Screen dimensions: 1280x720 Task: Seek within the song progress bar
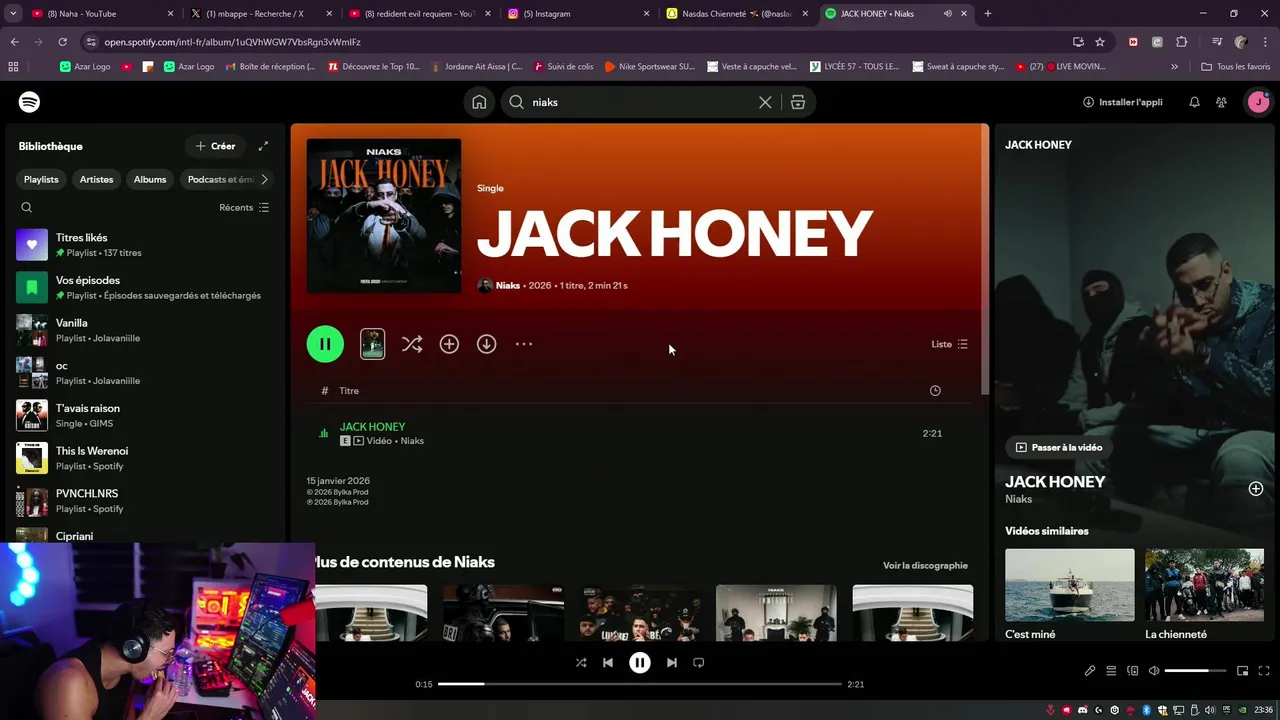coord(640,684)
